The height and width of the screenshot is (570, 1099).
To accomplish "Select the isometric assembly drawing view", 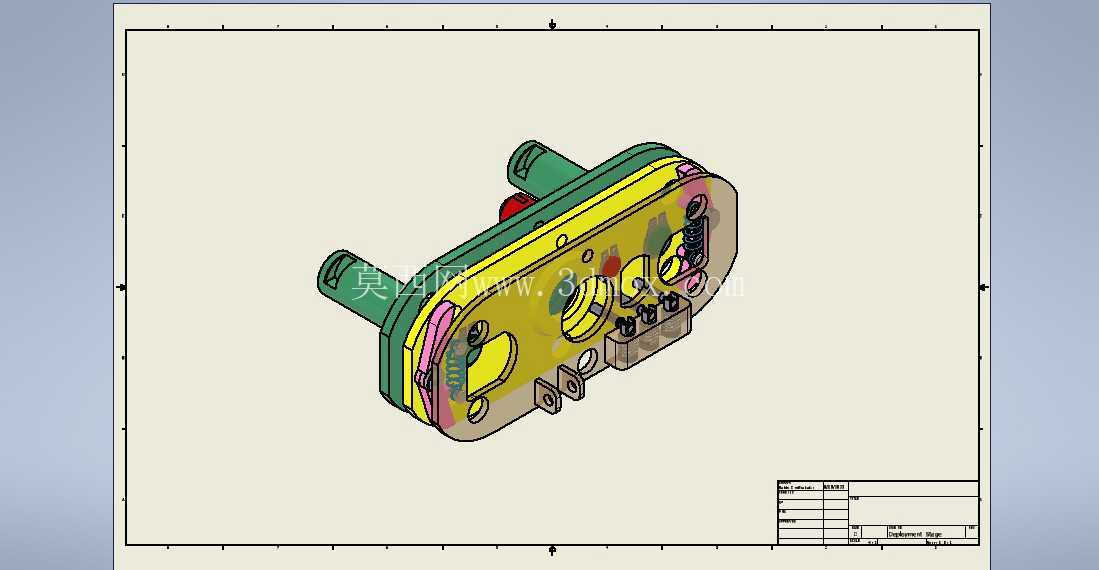I will [527, 291].
